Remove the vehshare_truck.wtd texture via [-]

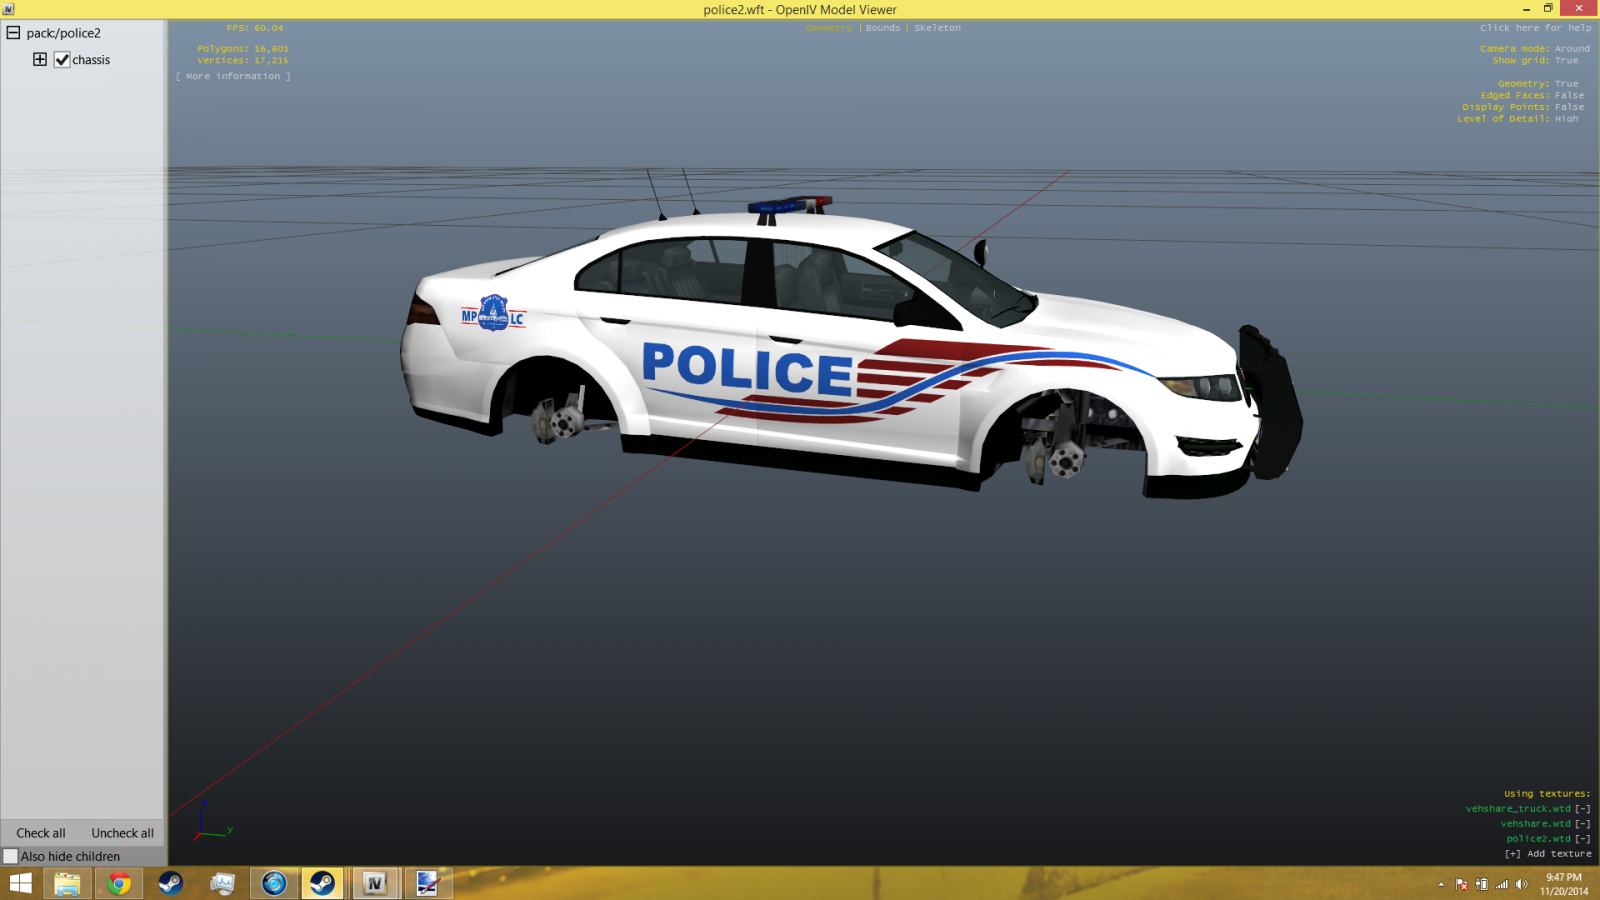point(1582,809)
